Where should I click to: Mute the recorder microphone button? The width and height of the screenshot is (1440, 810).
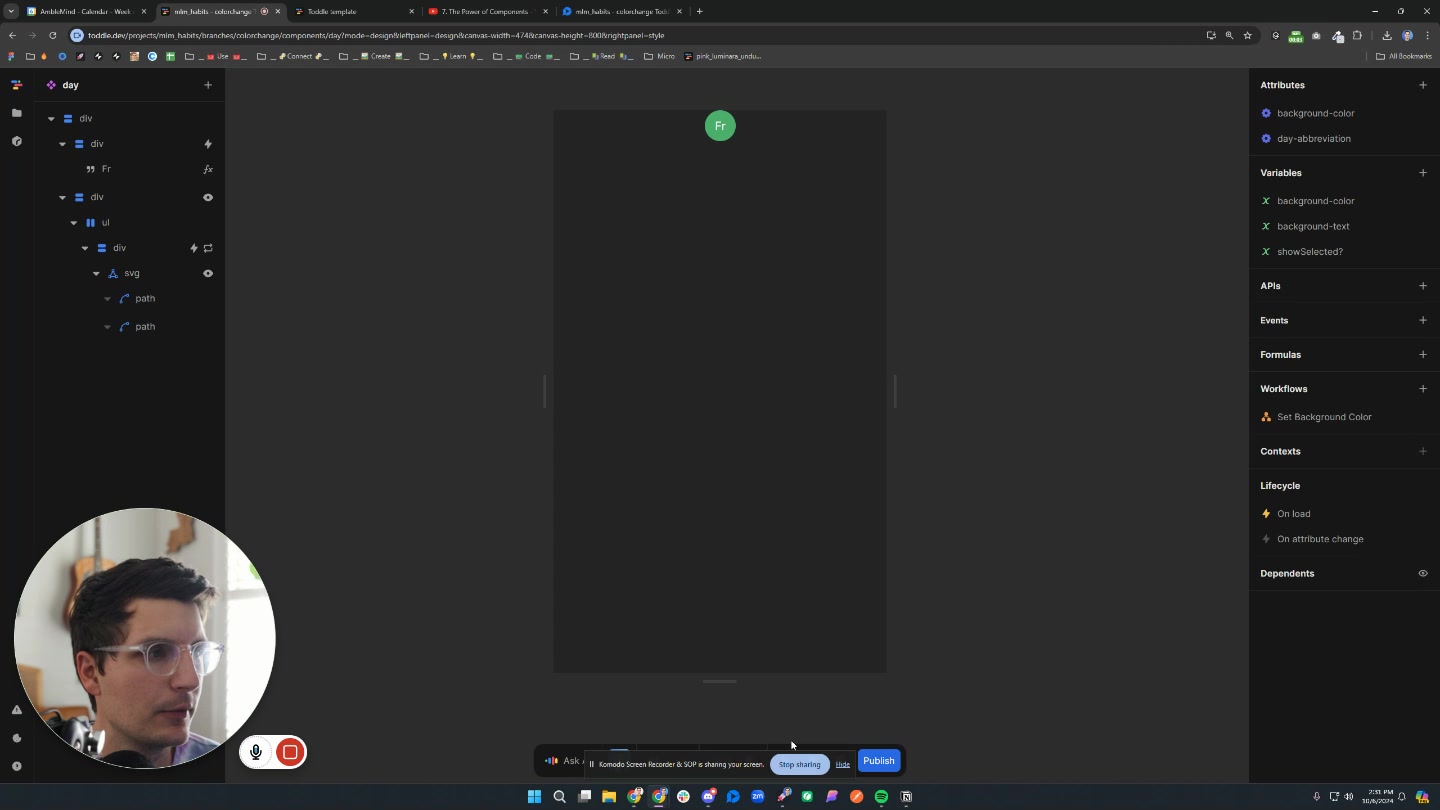[256, 752]
